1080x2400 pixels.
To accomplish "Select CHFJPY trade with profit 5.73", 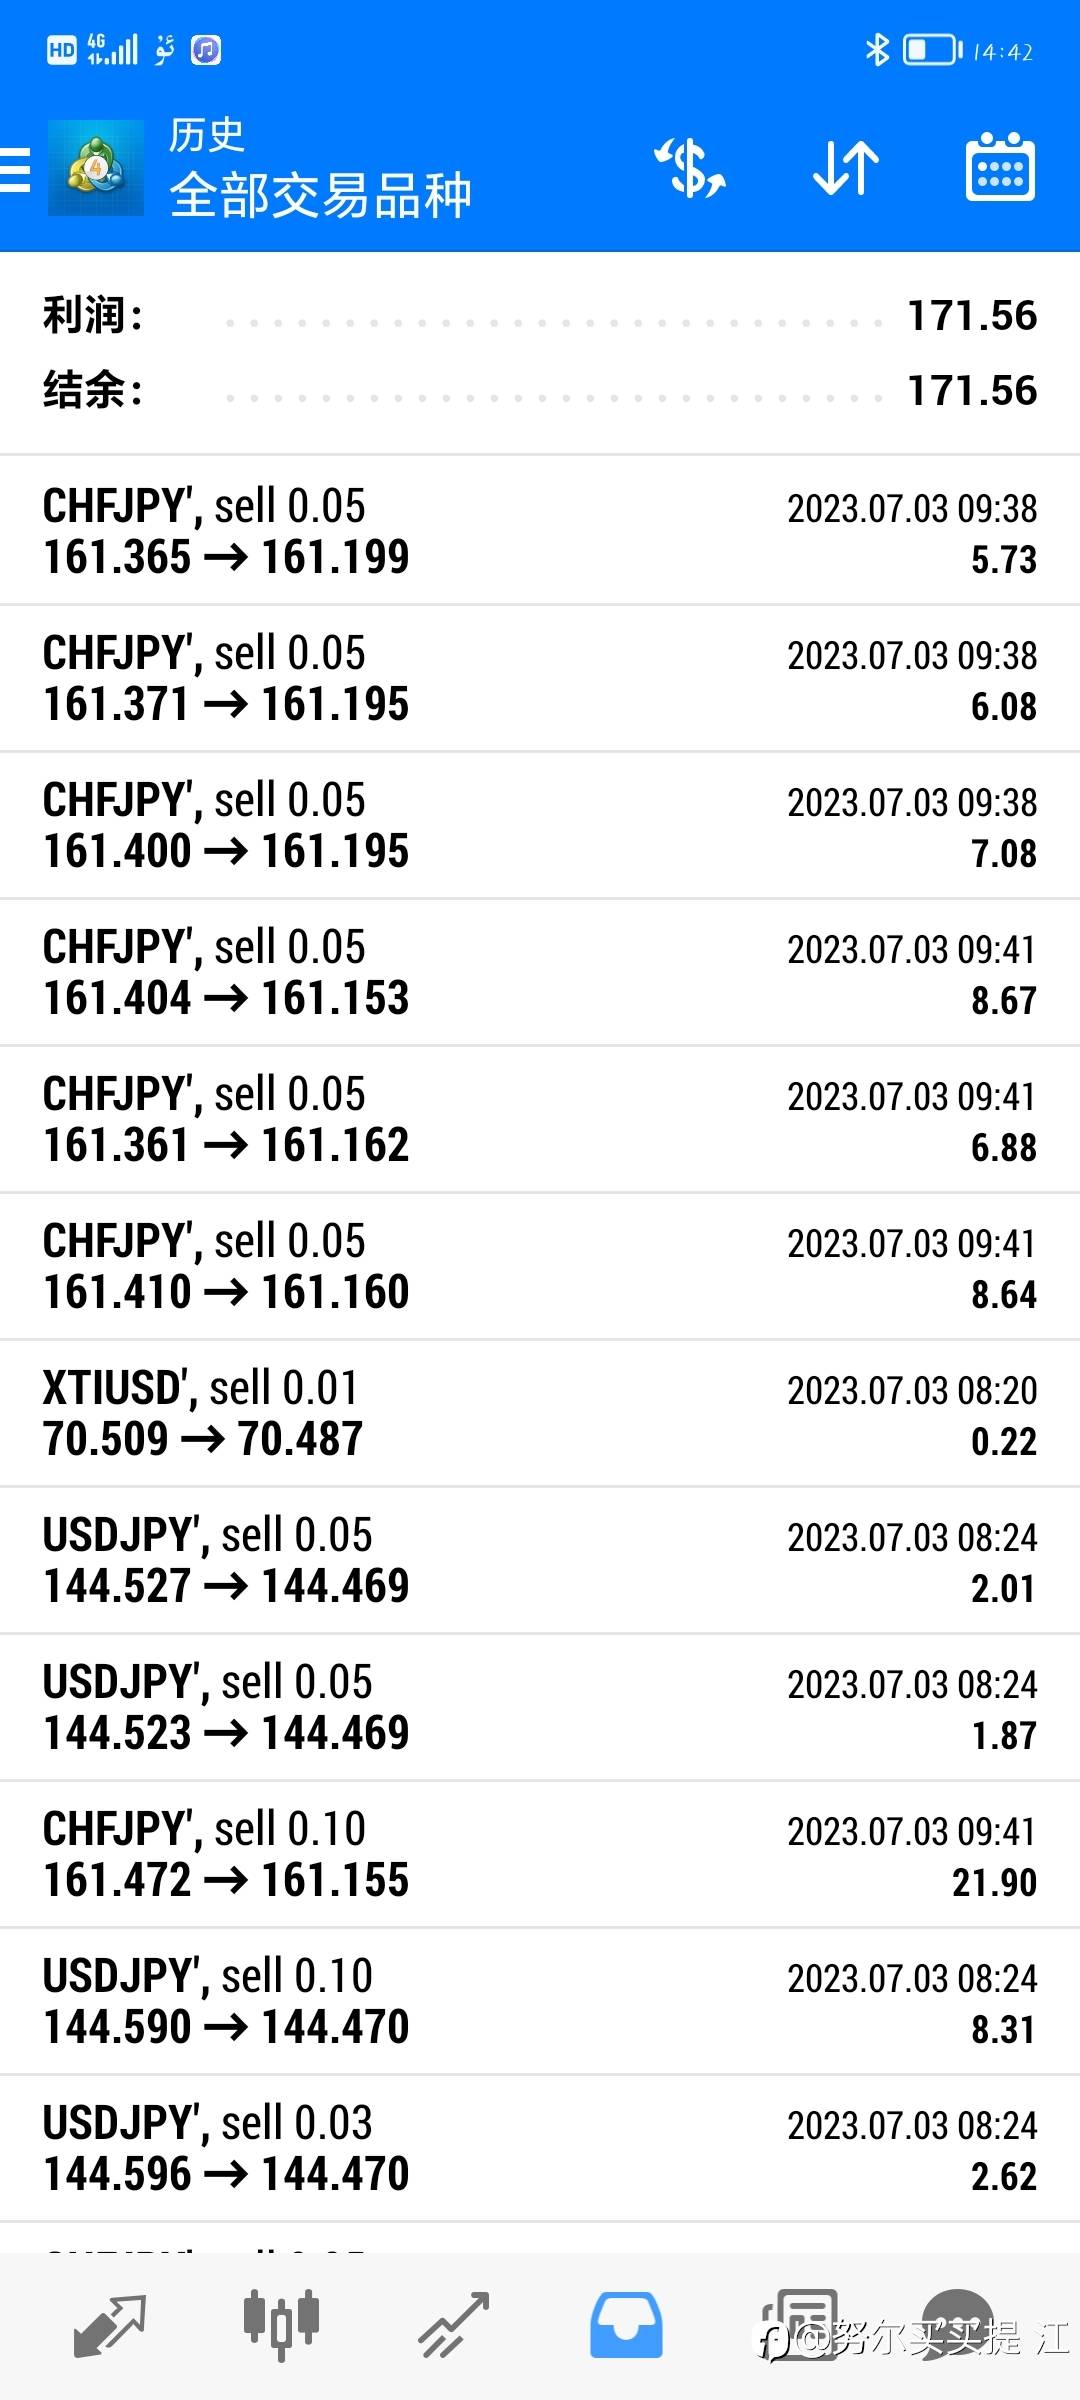I will point(540,531).
